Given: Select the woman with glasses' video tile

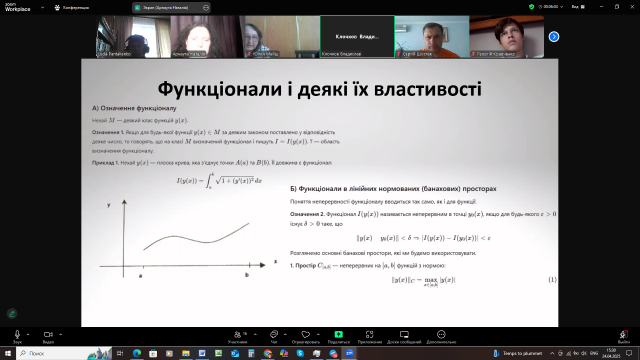Looking at the screenshot, I should tap(282, 37).
